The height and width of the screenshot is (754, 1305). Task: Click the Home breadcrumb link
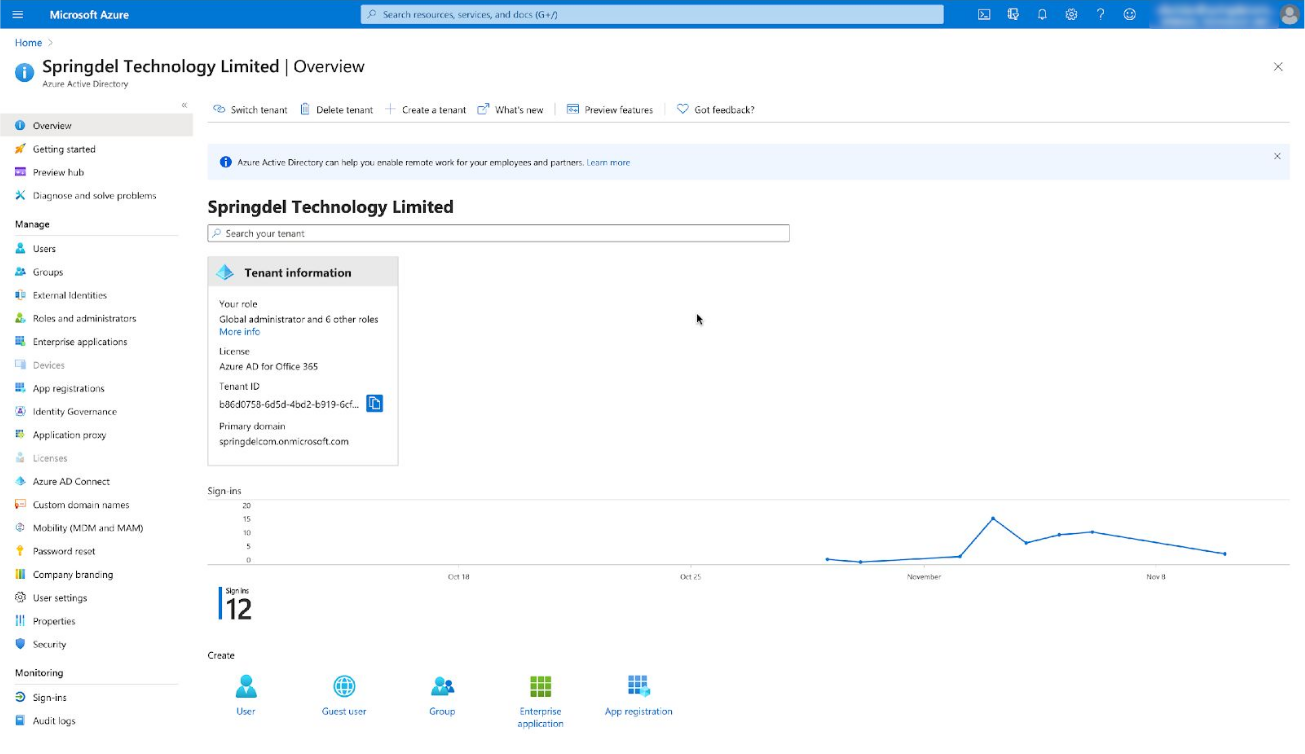pyautogui.click(x=28, y=43)
